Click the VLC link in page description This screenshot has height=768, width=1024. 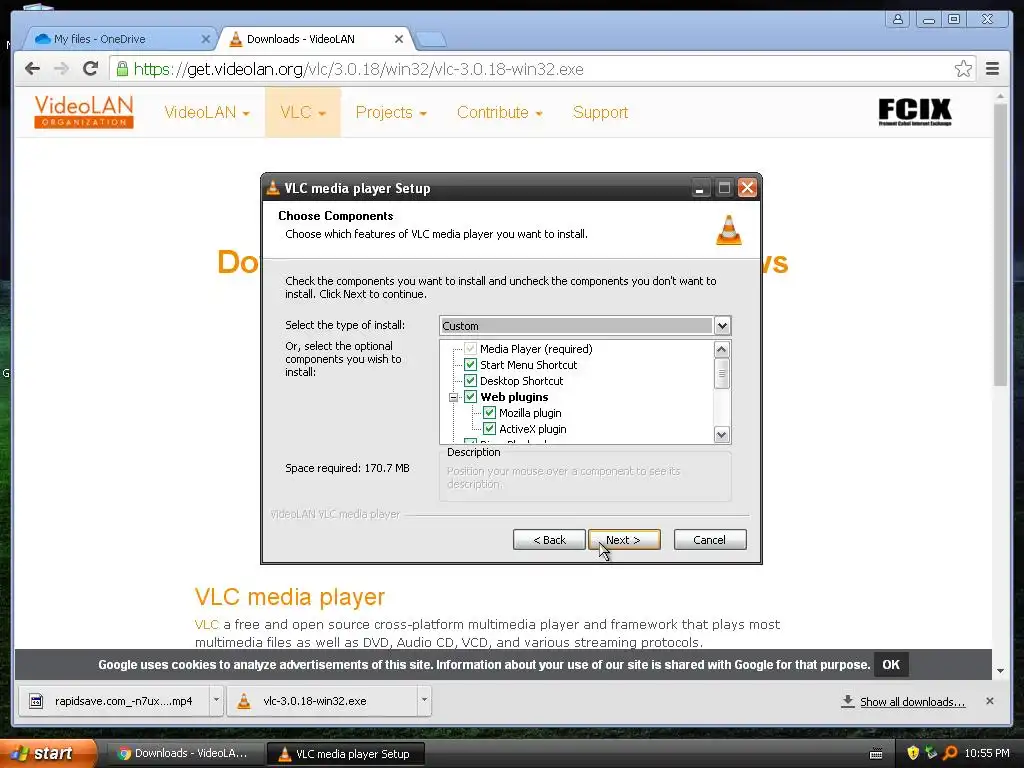[x=206, y=624]
